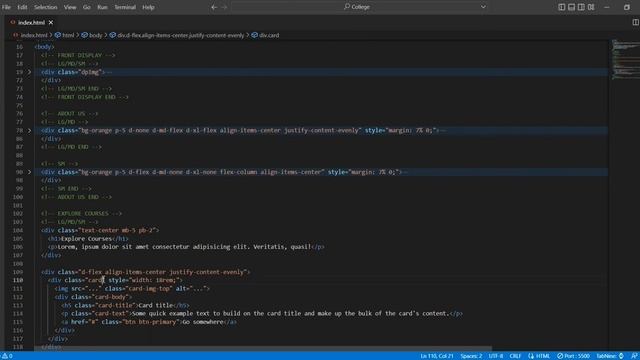Go back with the left arrow
The height and width of the screenshot is (360, 640).
tap(214, 7)
